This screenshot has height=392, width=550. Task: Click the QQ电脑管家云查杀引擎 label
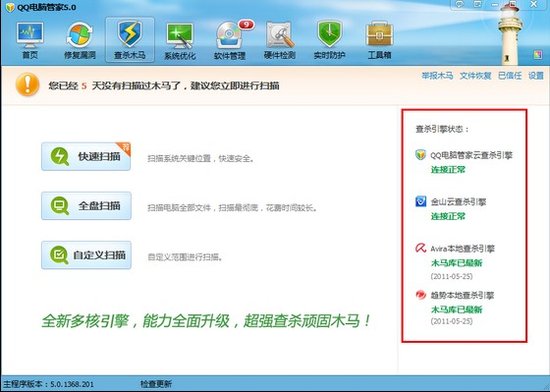click(471, 155)
